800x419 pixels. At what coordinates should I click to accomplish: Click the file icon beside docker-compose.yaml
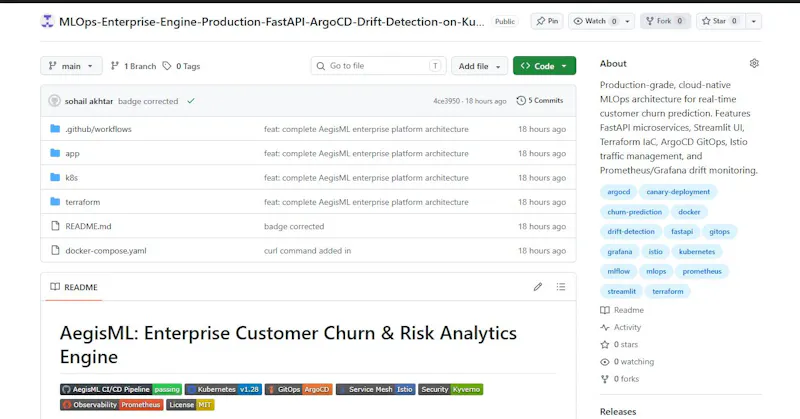click(55, 250)
